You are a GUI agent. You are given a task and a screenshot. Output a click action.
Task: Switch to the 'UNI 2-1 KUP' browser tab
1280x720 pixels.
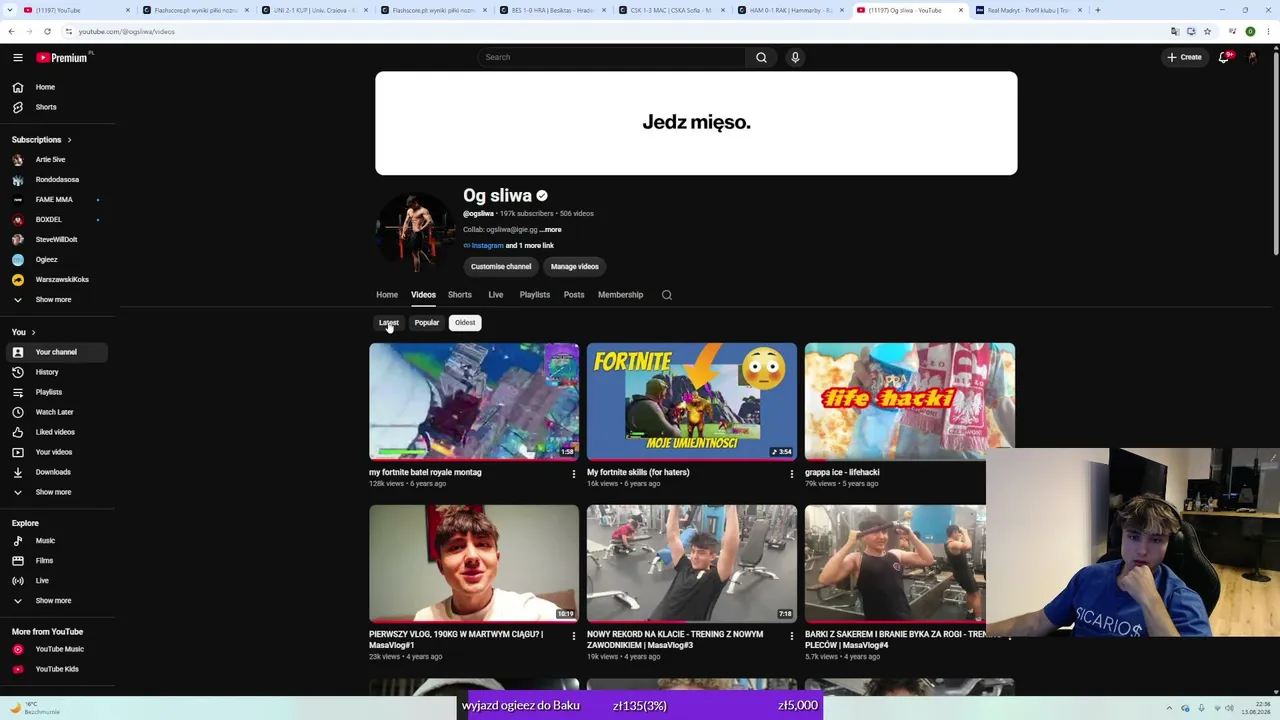pos(313,10)
